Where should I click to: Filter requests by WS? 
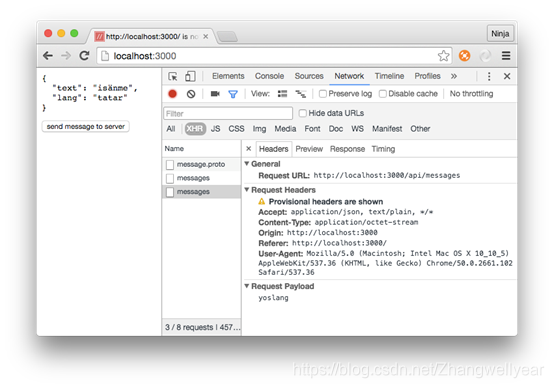[357, 129]
